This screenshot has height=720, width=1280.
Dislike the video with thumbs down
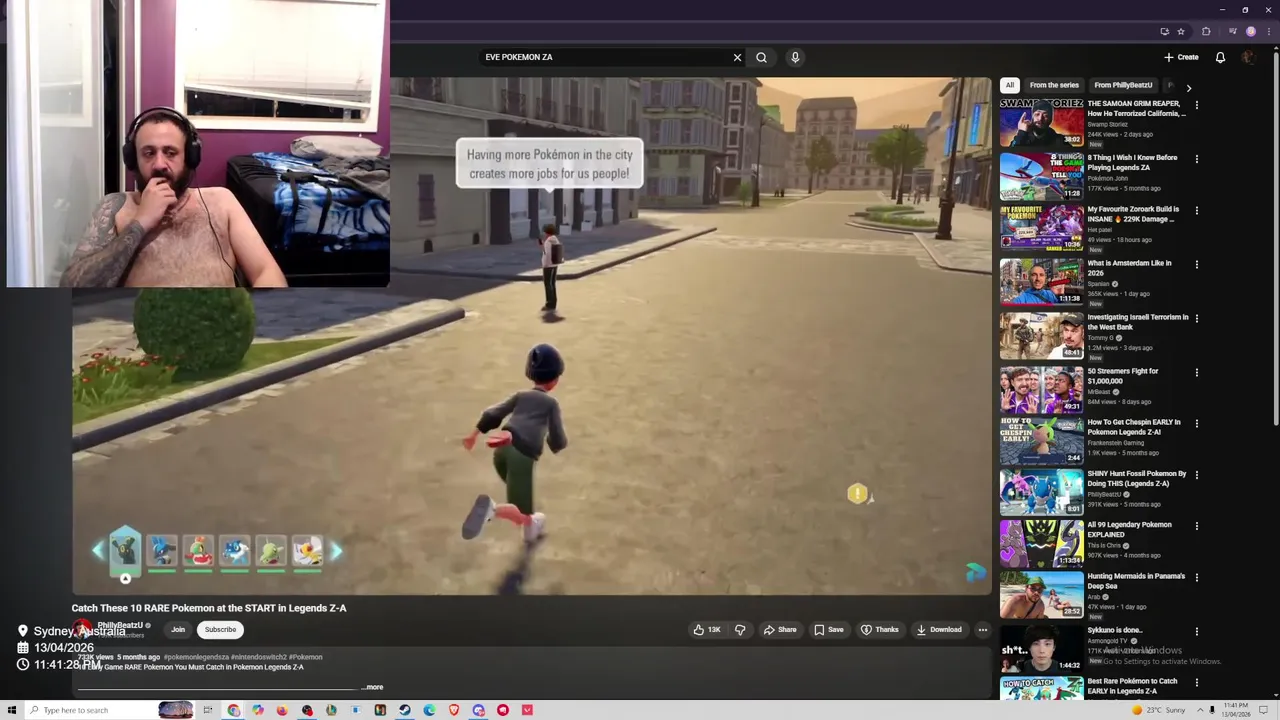click(x=740, y=629)
